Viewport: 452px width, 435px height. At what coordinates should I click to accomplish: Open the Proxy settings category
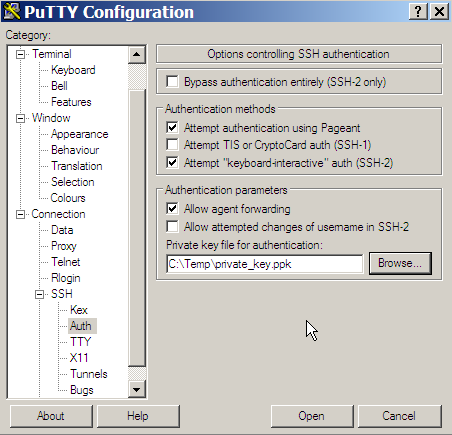point(64,246)
